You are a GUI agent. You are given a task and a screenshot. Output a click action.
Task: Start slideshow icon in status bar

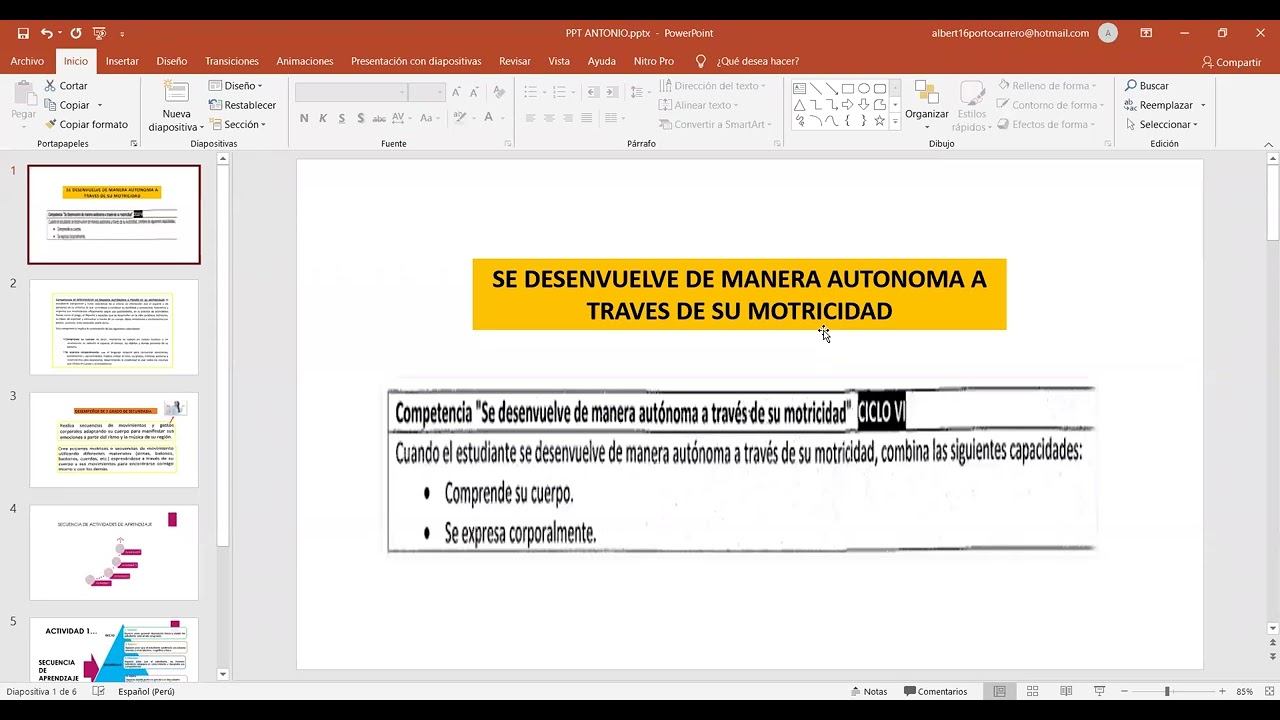pyautogui.click(x=1100, y=691)
